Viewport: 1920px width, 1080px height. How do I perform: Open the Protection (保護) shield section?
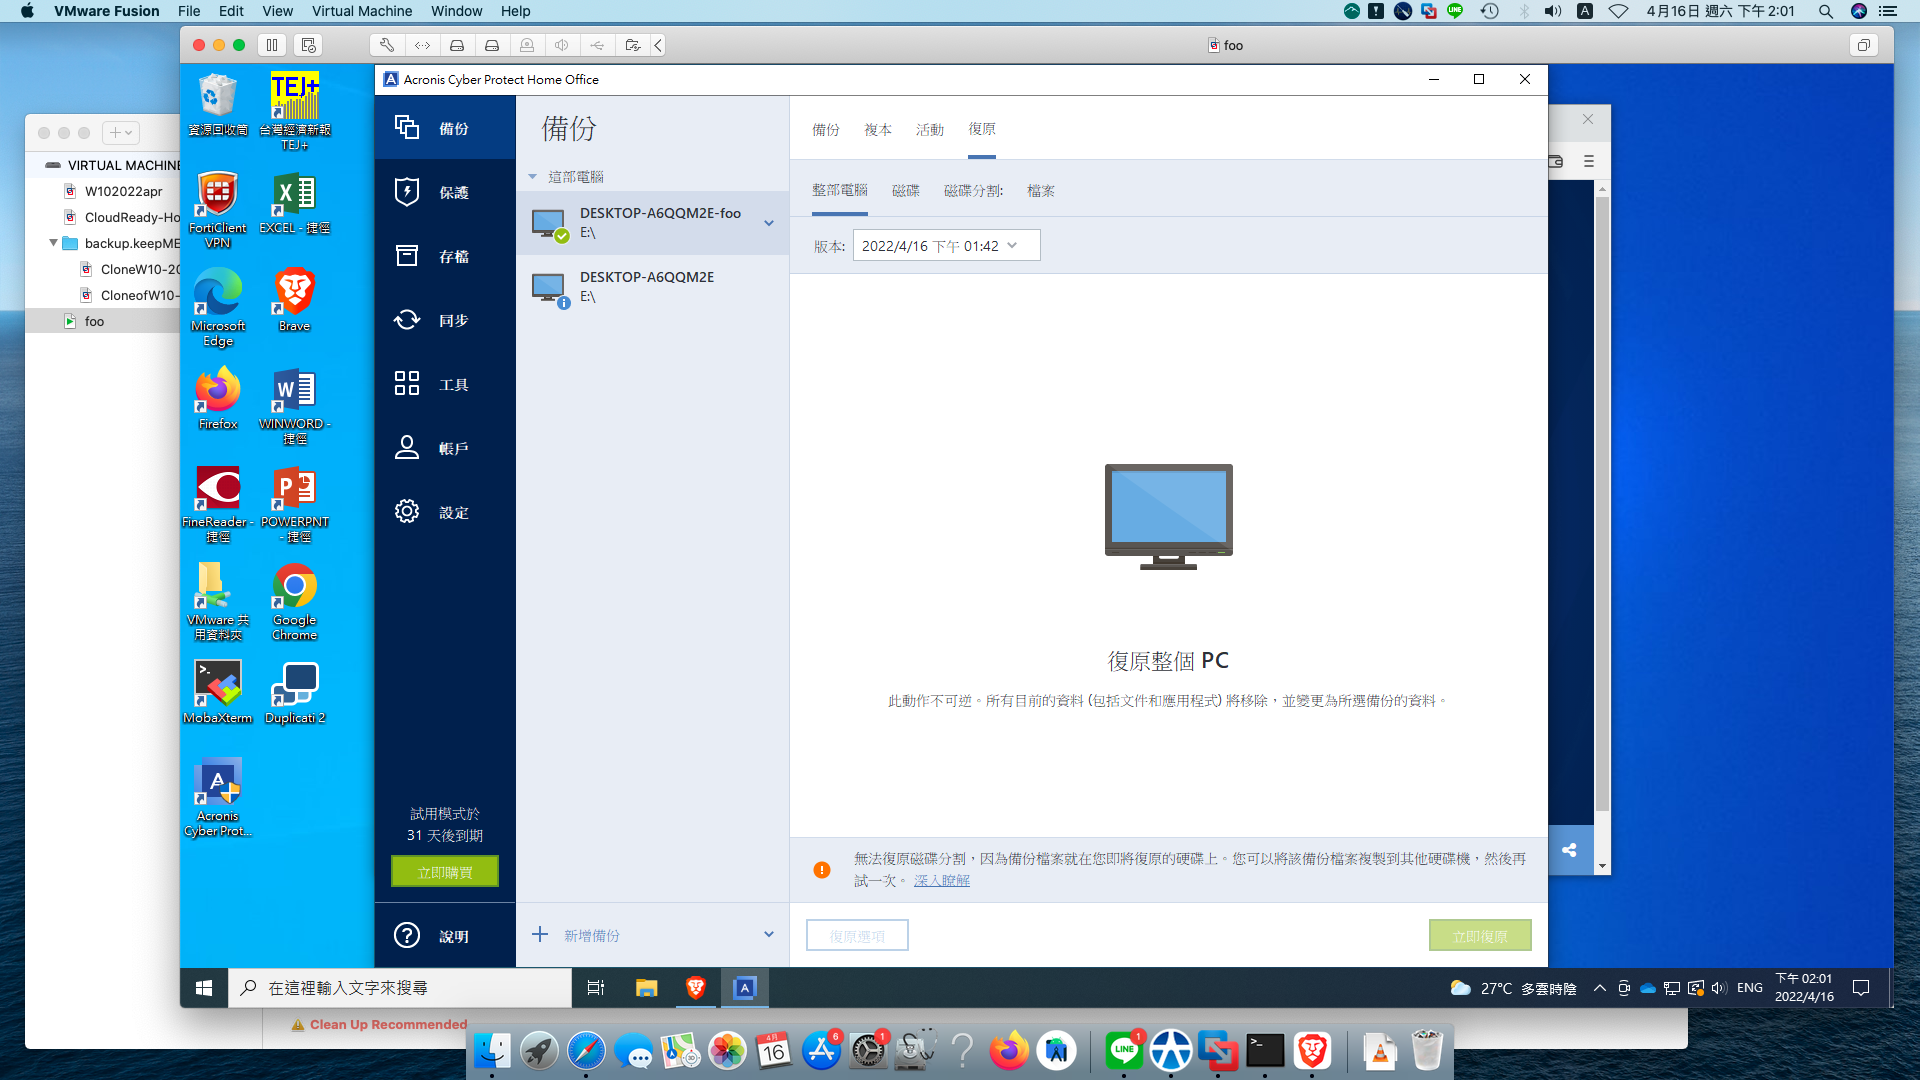coord(444,192)
